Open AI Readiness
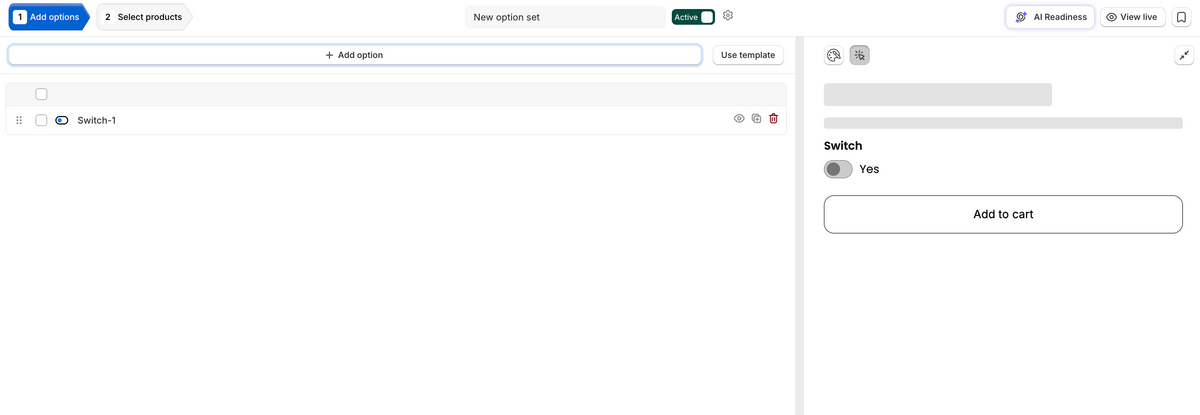1200x415 pixels. pos(1050,17)
